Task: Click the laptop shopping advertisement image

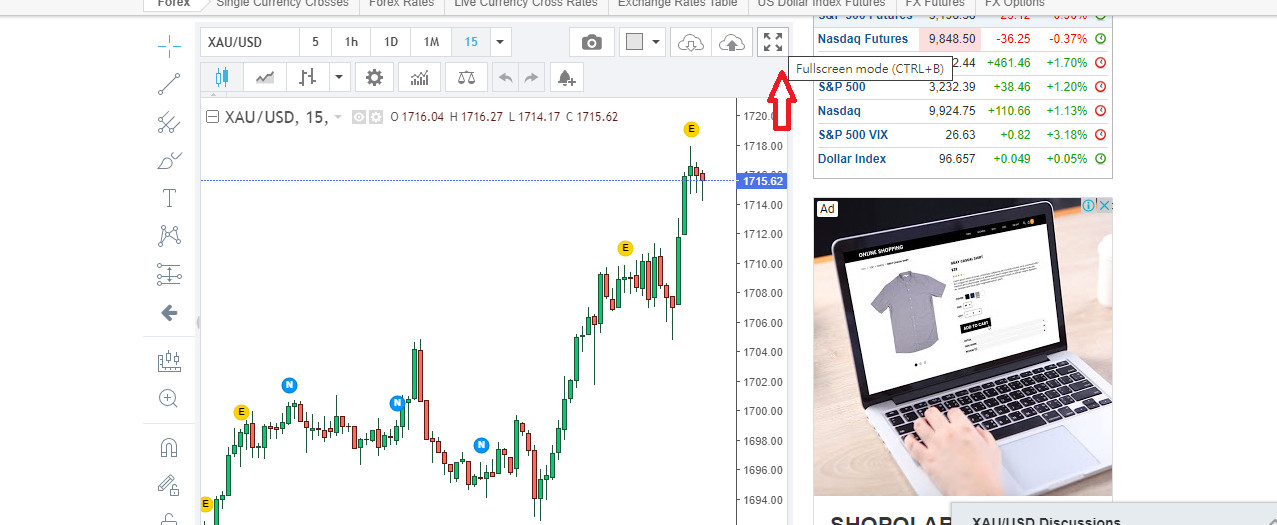Action: pos(963,346)
